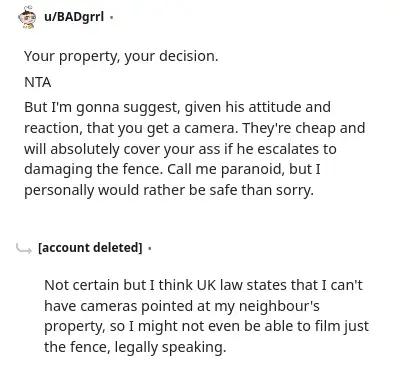Click the line 'Your property, your decision.'
This screenshot has height=382, width=400.
click(x=121, y=56)
